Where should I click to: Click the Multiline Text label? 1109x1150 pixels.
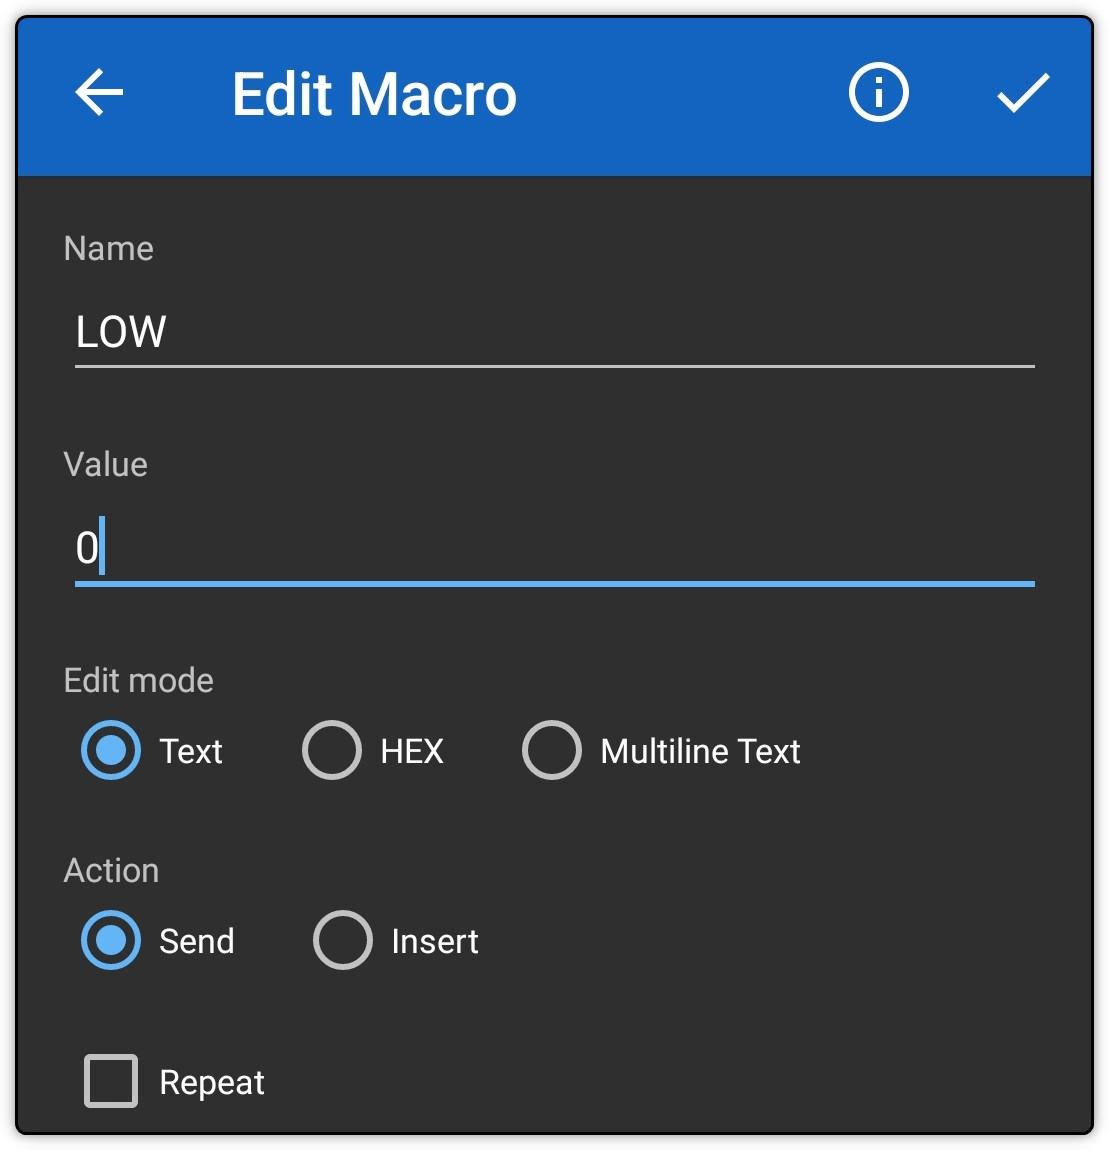(700, 751)
